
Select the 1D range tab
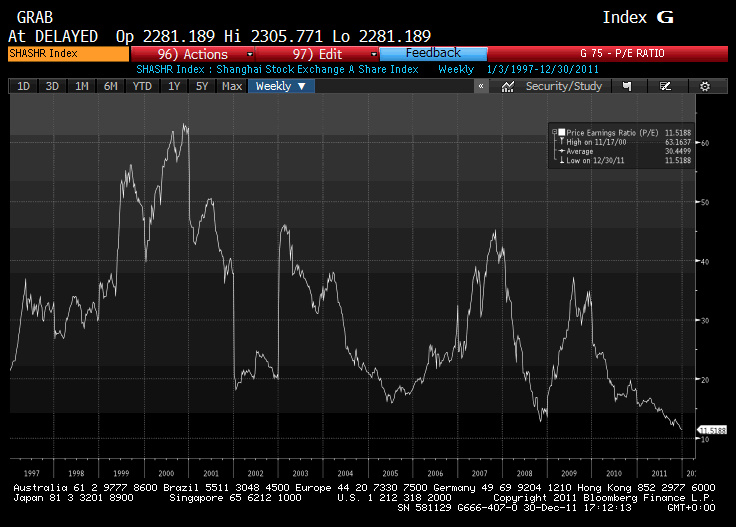coord(23,86)
